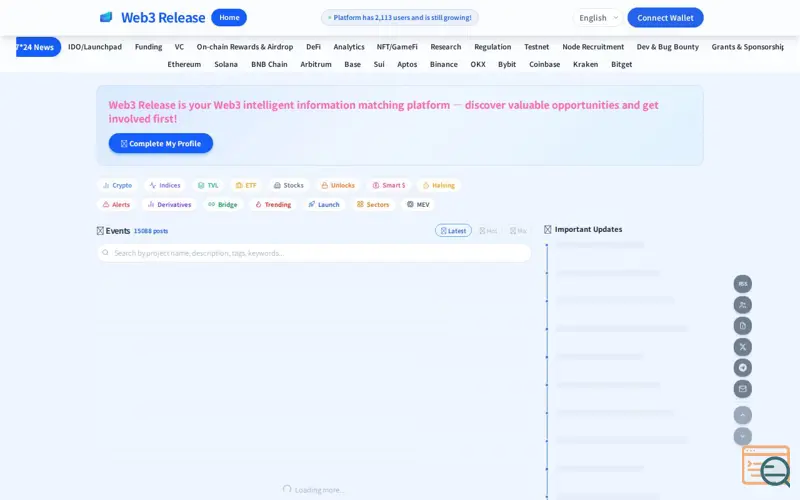Viewport: 800px width, 500px height.
Task: Filter by Kraken exchange
Action: coord(585,64)
